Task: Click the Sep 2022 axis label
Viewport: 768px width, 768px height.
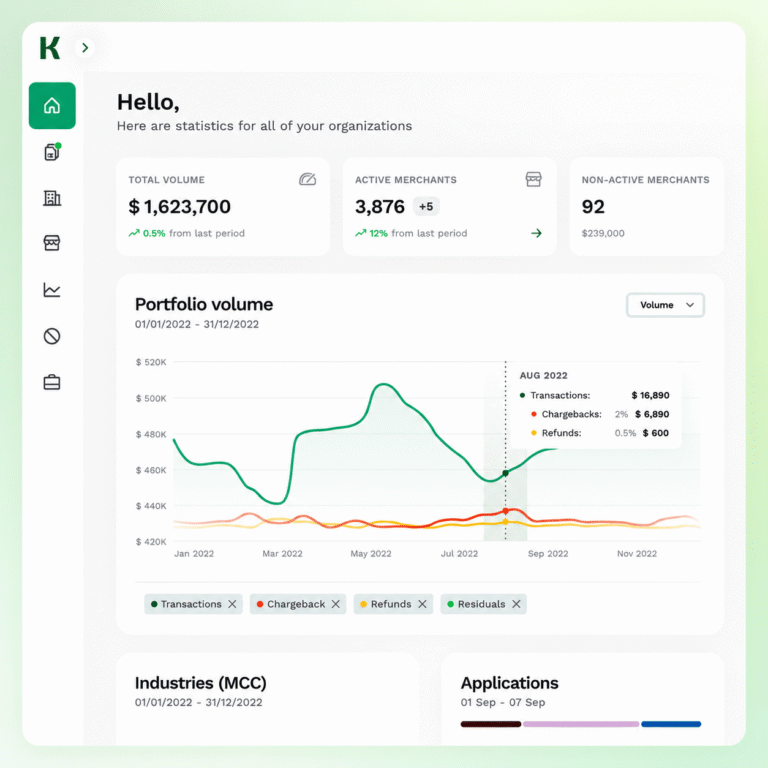Action: 548,553
